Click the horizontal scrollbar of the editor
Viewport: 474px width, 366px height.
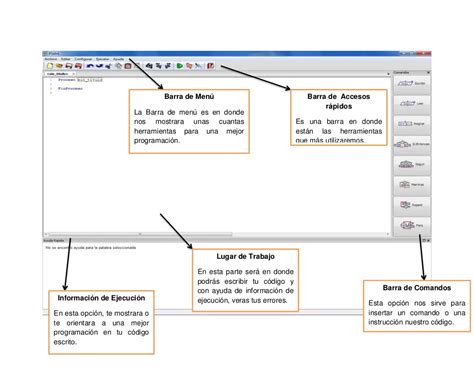tap(140, 234)
